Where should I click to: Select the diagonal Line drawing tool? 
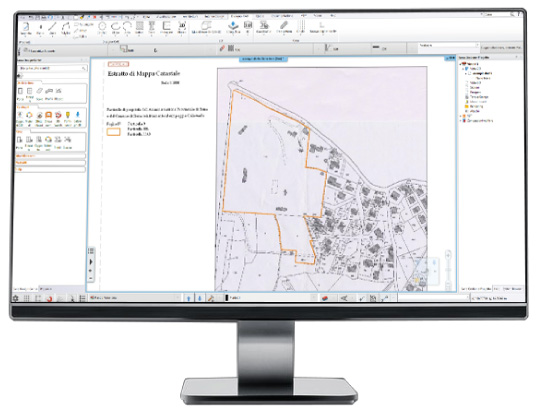pyautogui.click(x=52, y=27)
